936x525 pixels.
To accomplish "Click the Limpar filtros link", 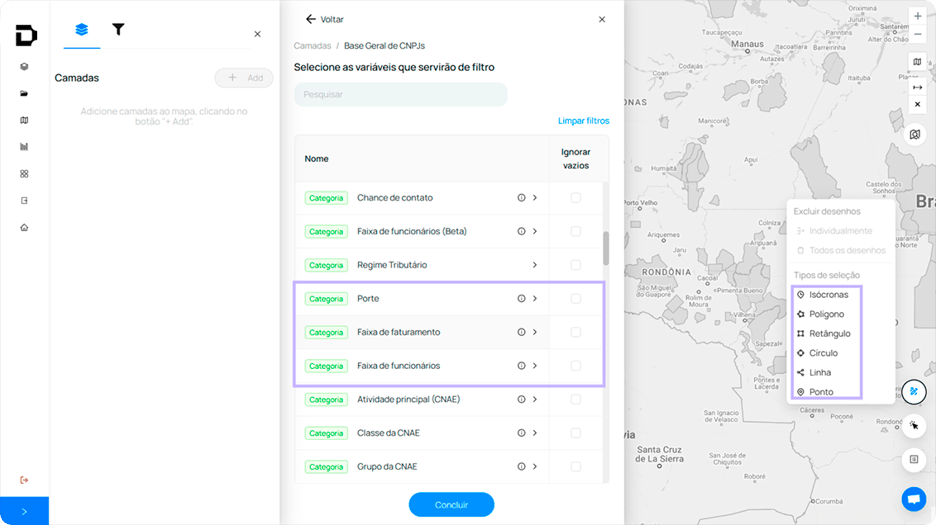I will (583, 121).
